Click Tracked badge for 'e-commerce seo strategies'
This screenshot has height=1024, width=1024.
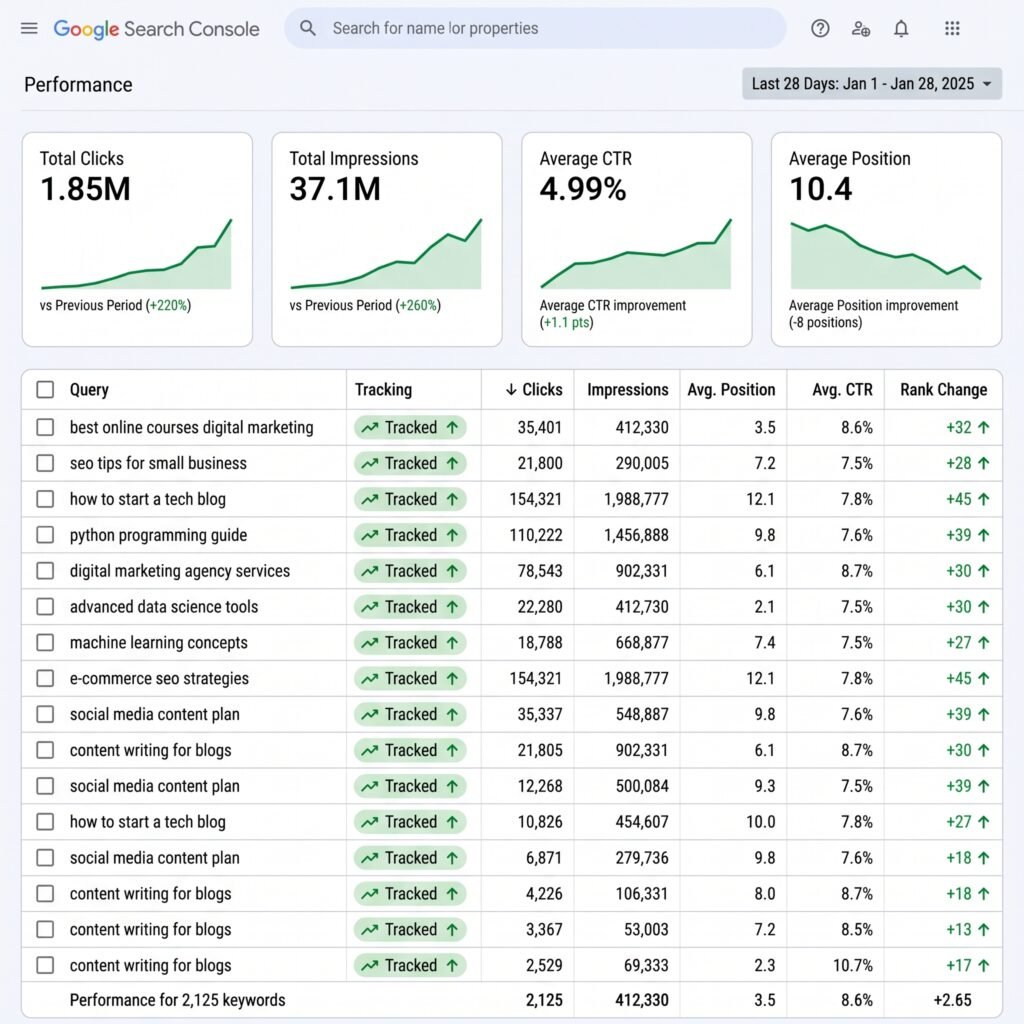410,679
